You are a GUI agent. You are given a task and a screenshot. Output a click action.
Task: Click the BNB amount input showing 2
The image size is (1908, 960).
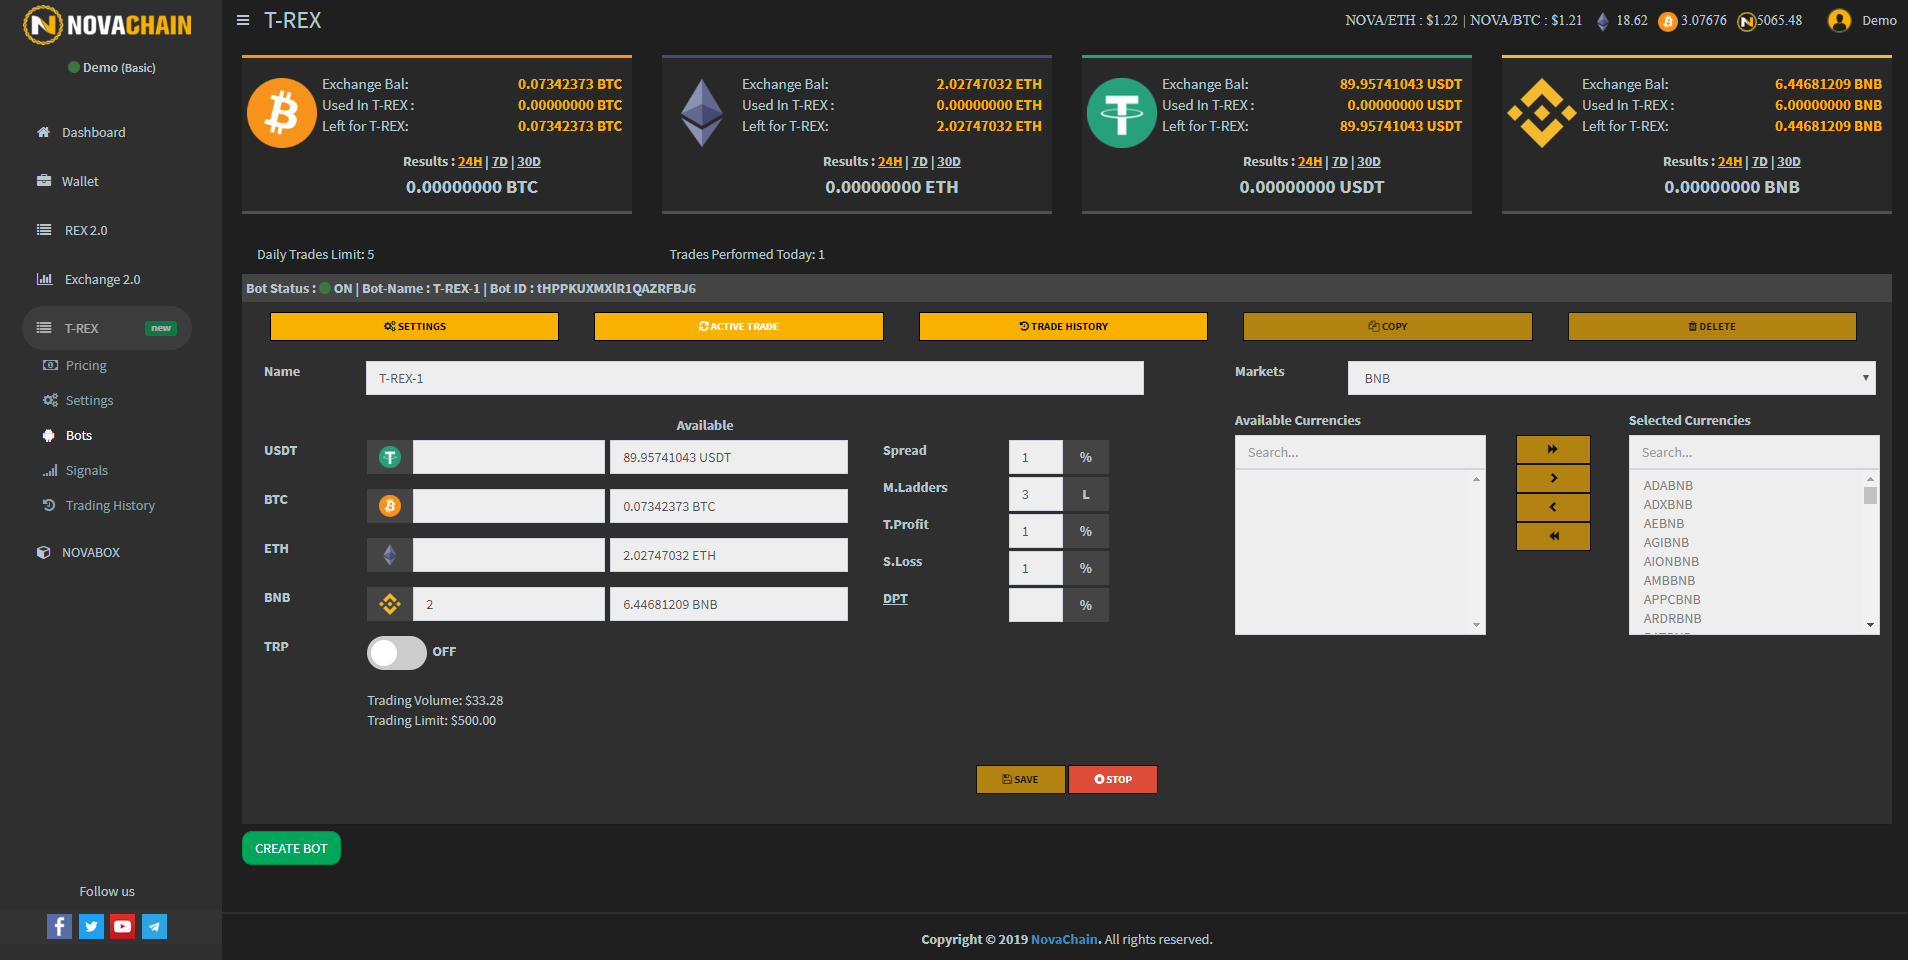coord(509,604)
